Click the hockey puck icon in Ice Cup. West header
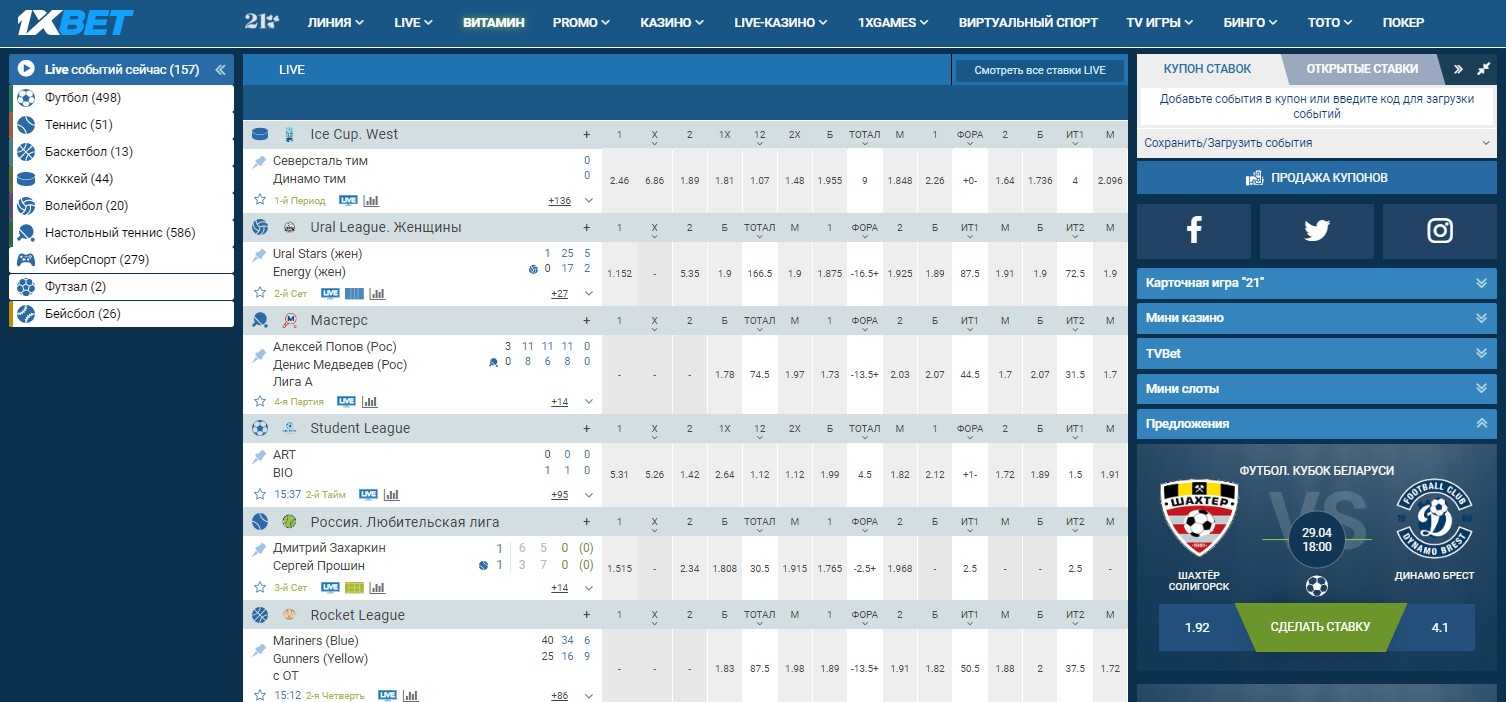 [260, 134]
